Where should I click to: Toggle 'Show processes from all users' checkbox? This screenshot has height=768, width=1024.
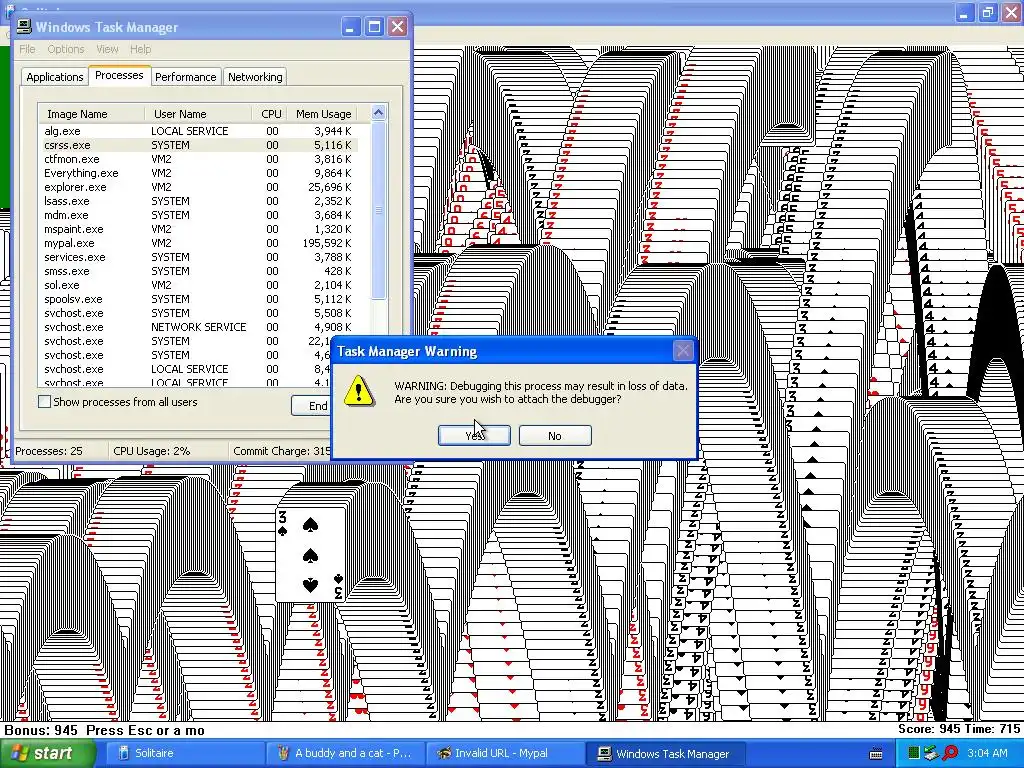[44, 402]
